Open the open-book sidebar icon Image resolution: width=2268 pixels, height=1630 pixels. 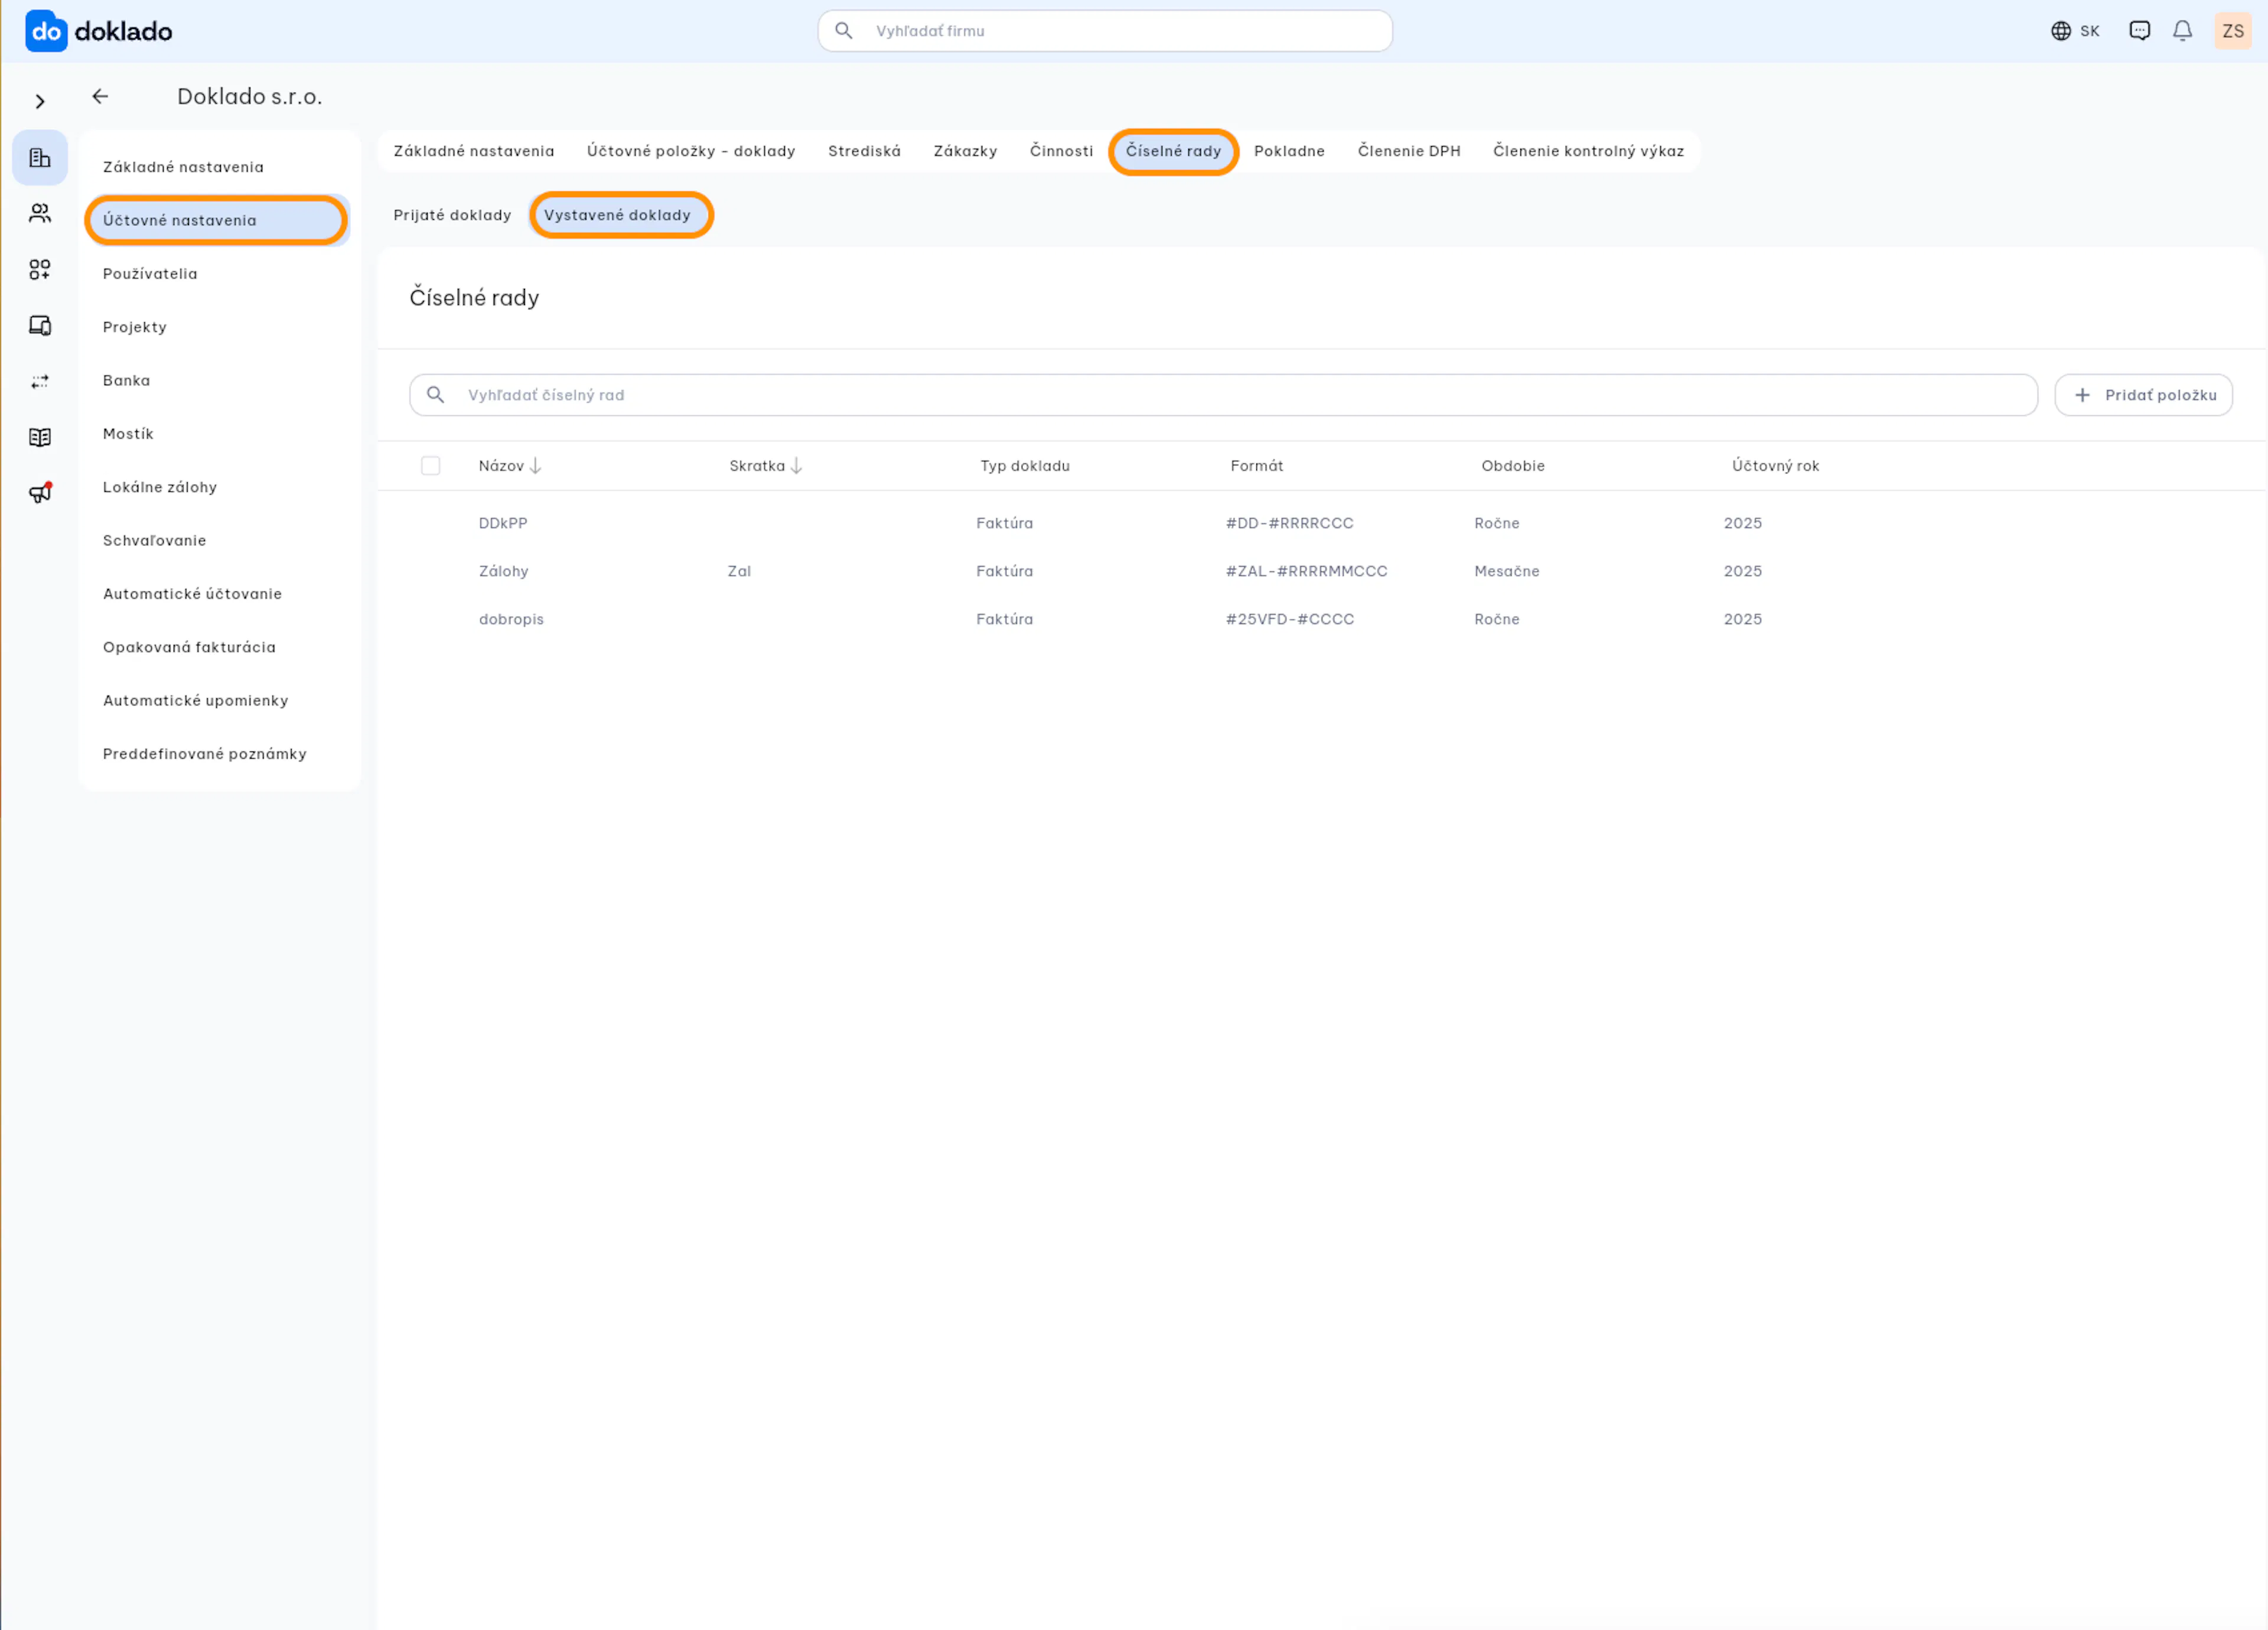(x=40, y=437)
